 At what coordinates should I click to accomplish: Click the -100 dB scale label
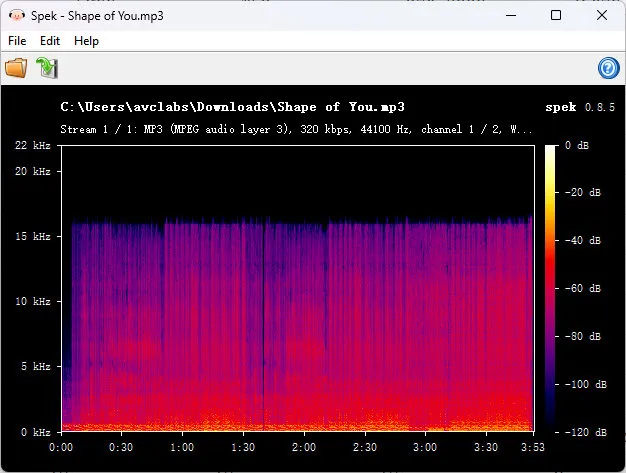(x=586, y=384)
